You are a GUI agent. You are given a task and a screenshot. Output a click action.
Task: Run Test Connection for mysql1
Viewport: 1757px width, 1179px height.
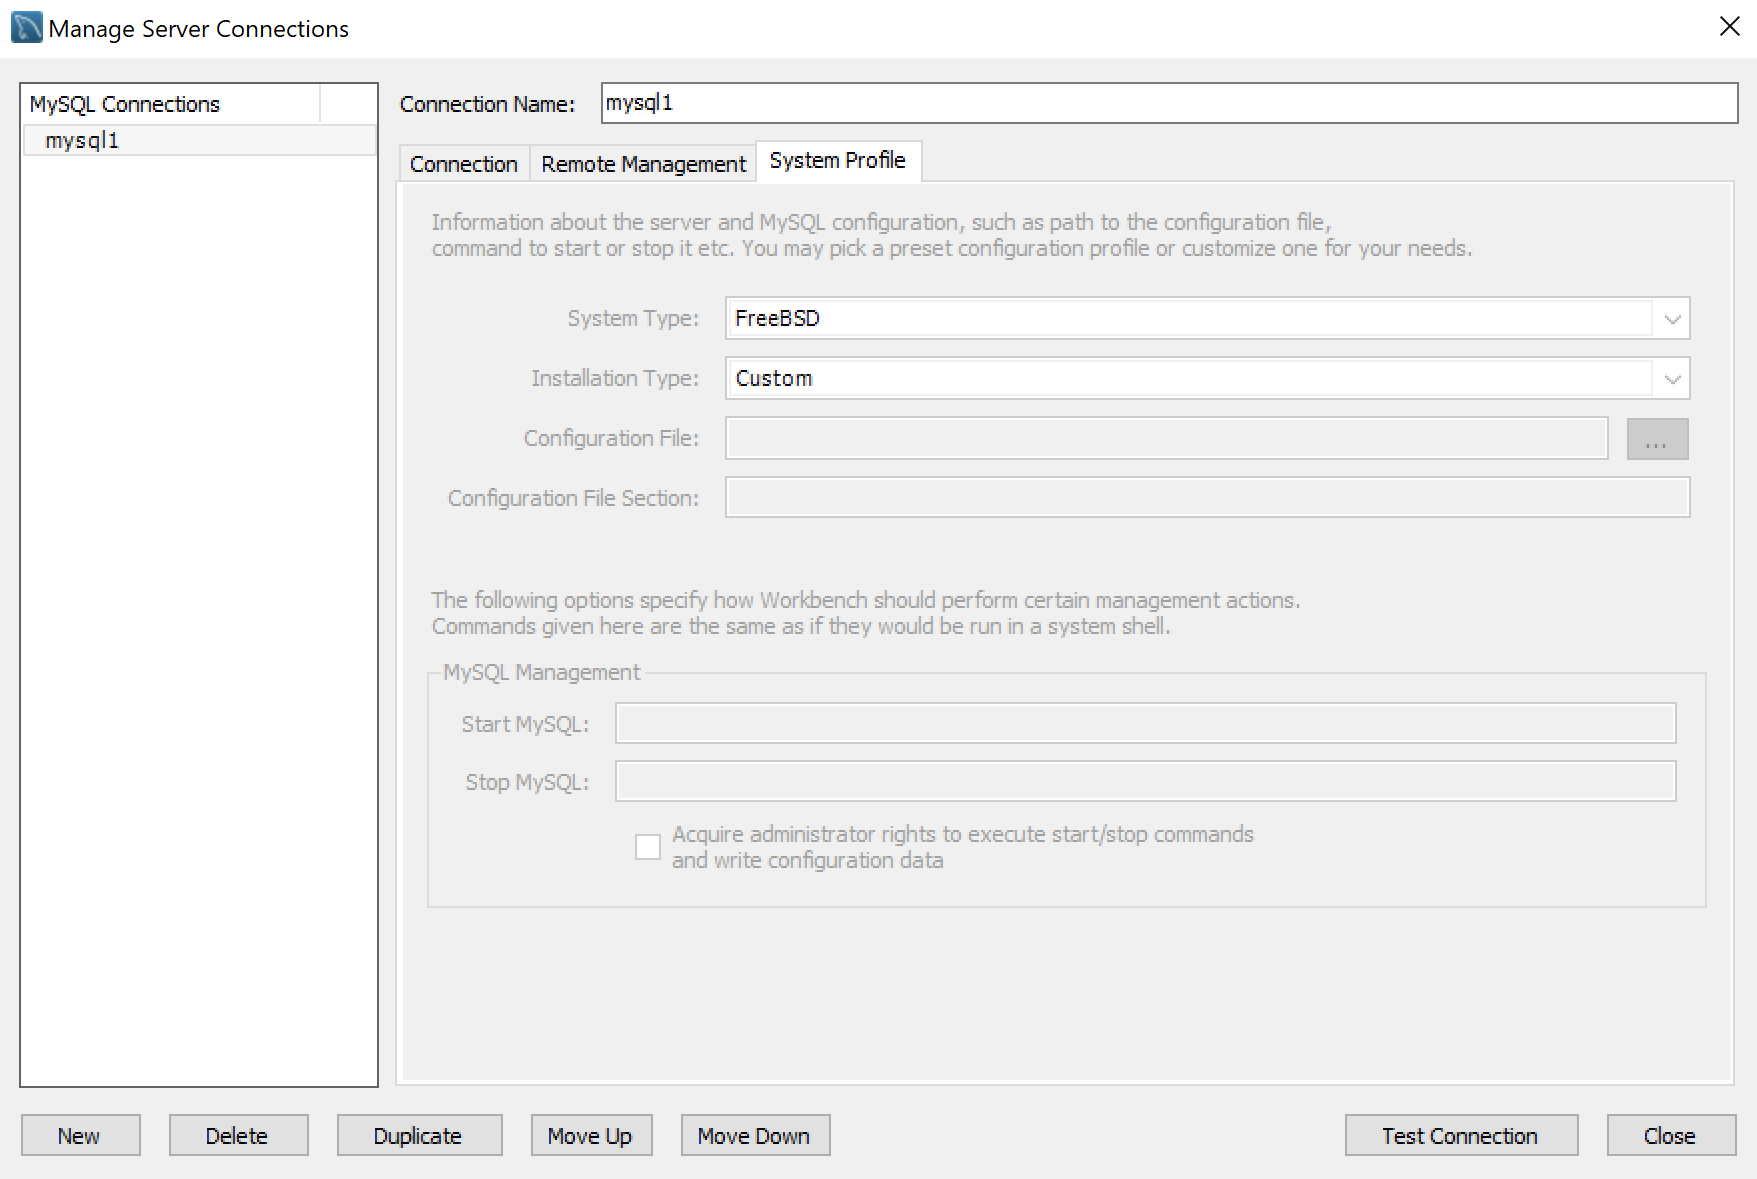coord(1459,1135)
